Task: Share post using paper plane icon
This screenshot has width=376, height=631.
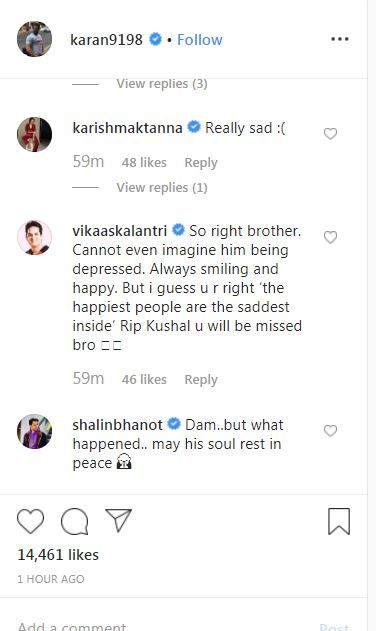Action: pyautogui.click(x=118, y=520)
